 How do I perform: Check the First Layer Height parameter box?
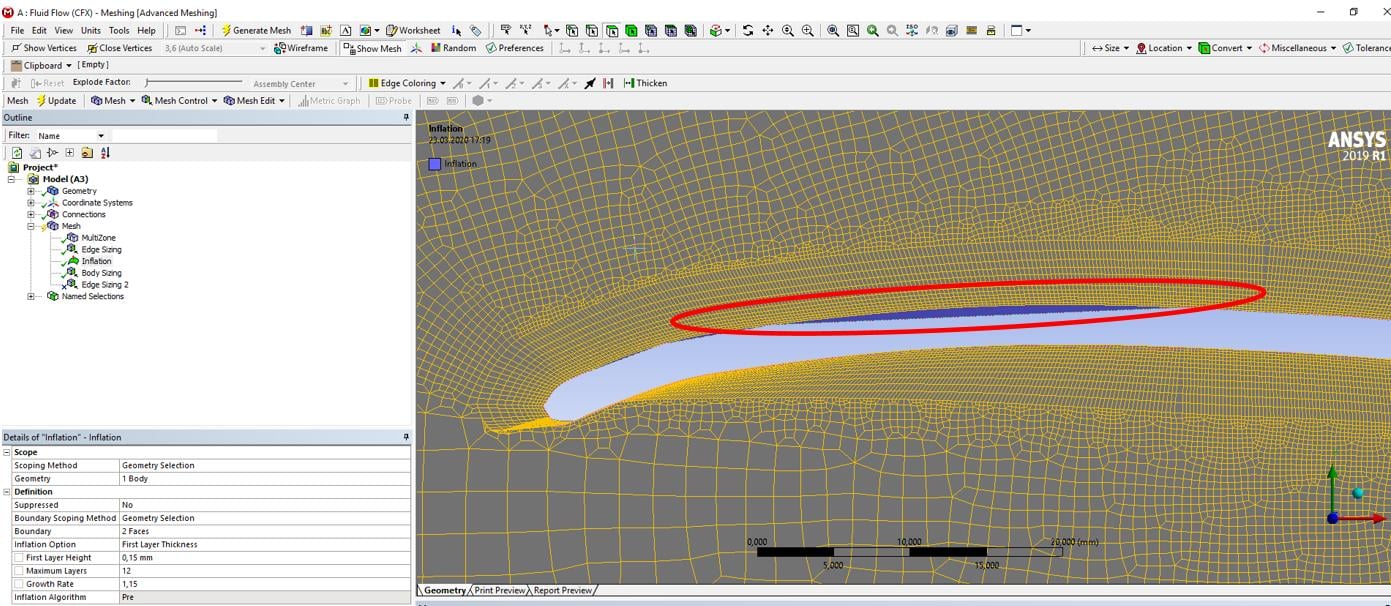[x=19, y=557]
